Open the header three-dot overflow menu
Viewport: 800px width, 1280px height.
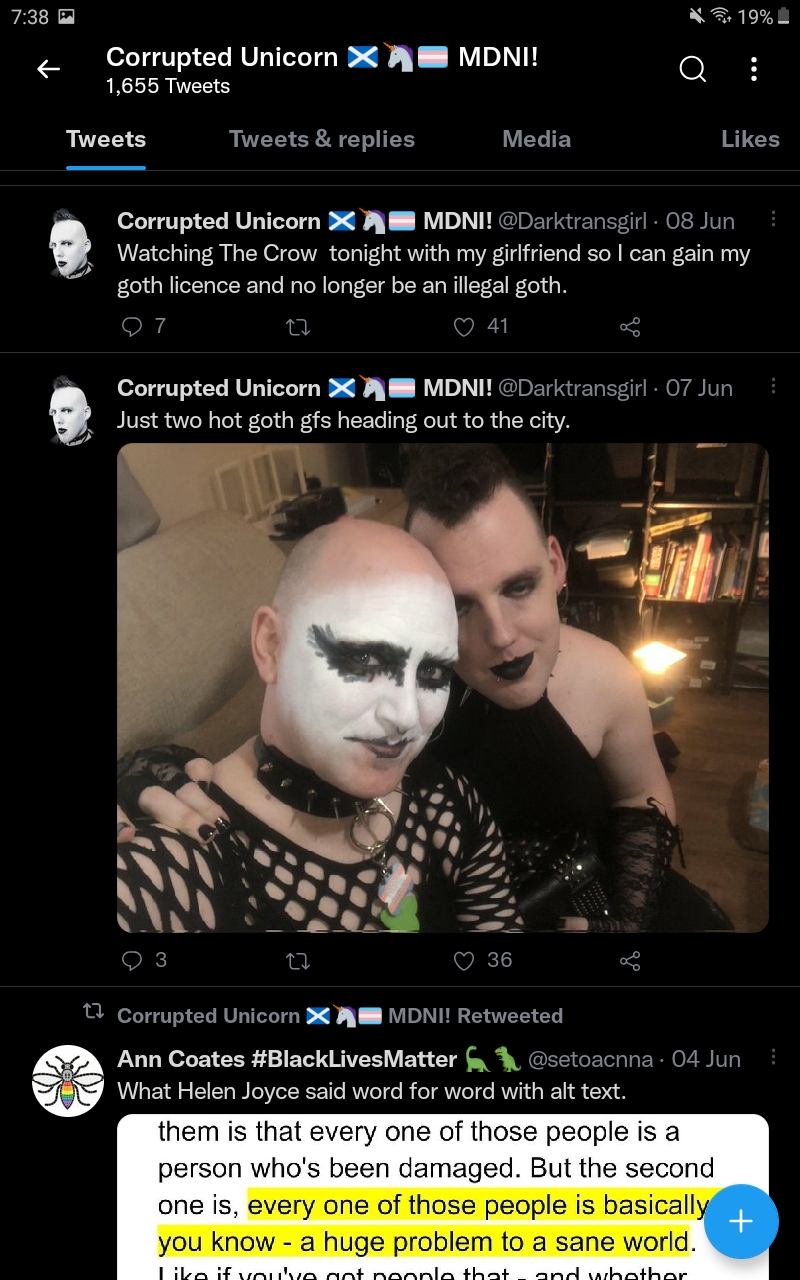click(x=753, y=69)
